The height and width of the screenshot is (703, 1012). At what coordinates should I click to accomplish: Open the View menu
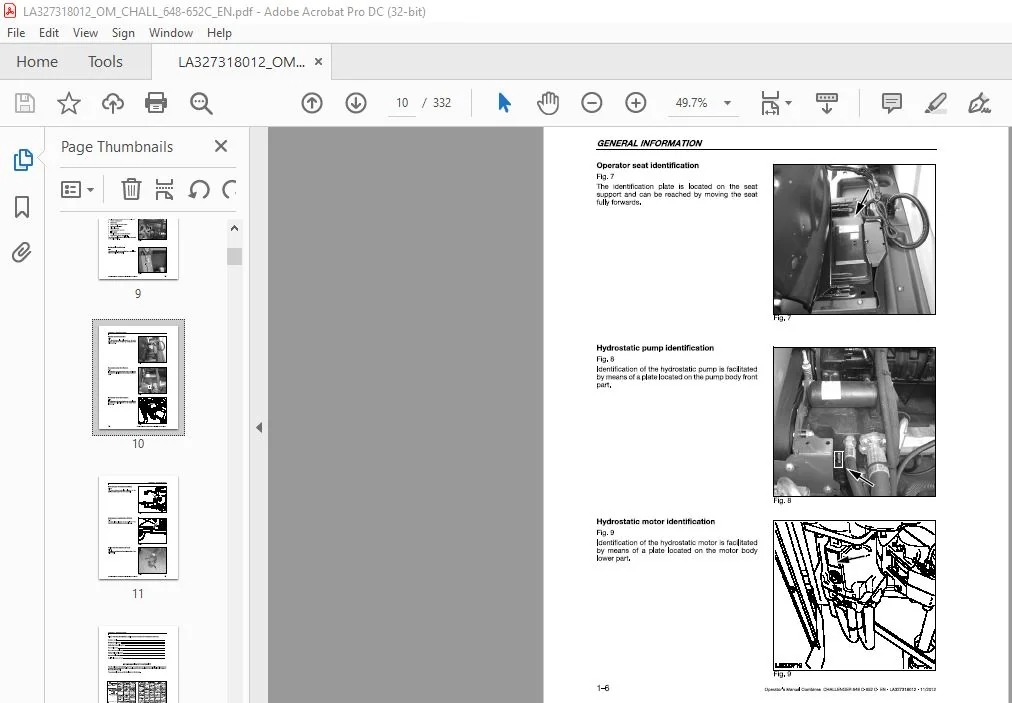click(x=85, y=33)
